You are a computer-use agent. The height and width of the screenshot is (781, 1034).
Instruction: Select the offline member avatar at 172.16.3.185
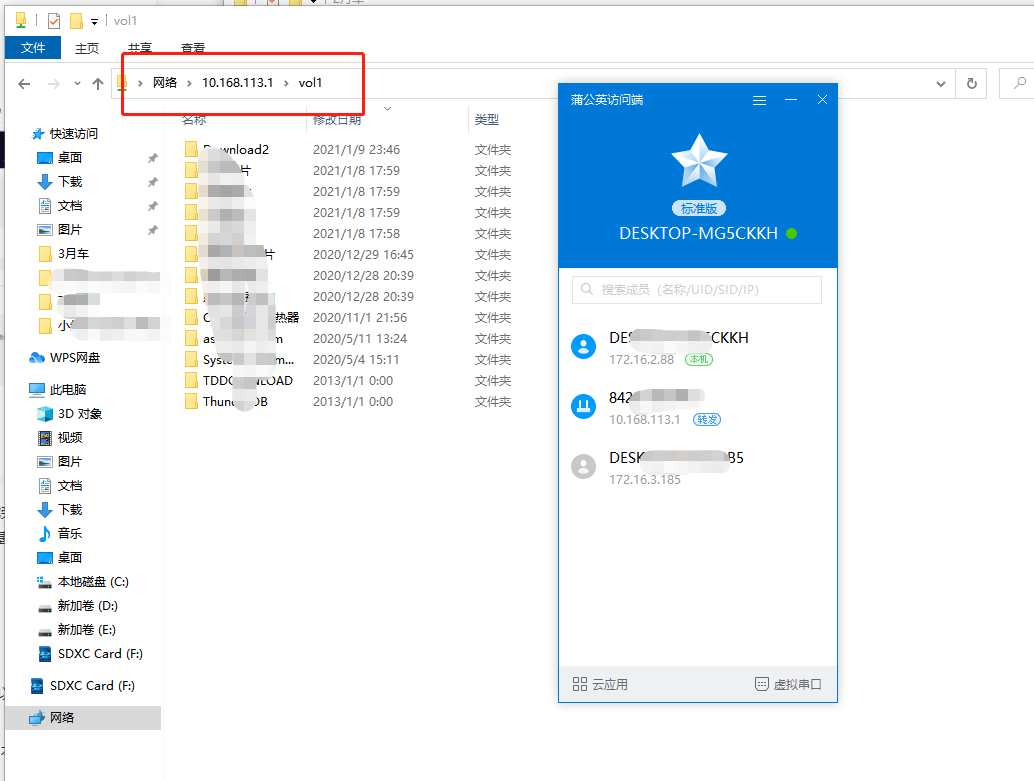(584, 467)
